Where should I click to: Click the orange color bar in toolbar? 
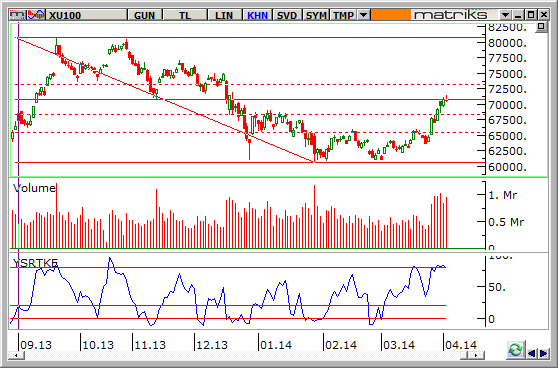(x=390, y=15)
